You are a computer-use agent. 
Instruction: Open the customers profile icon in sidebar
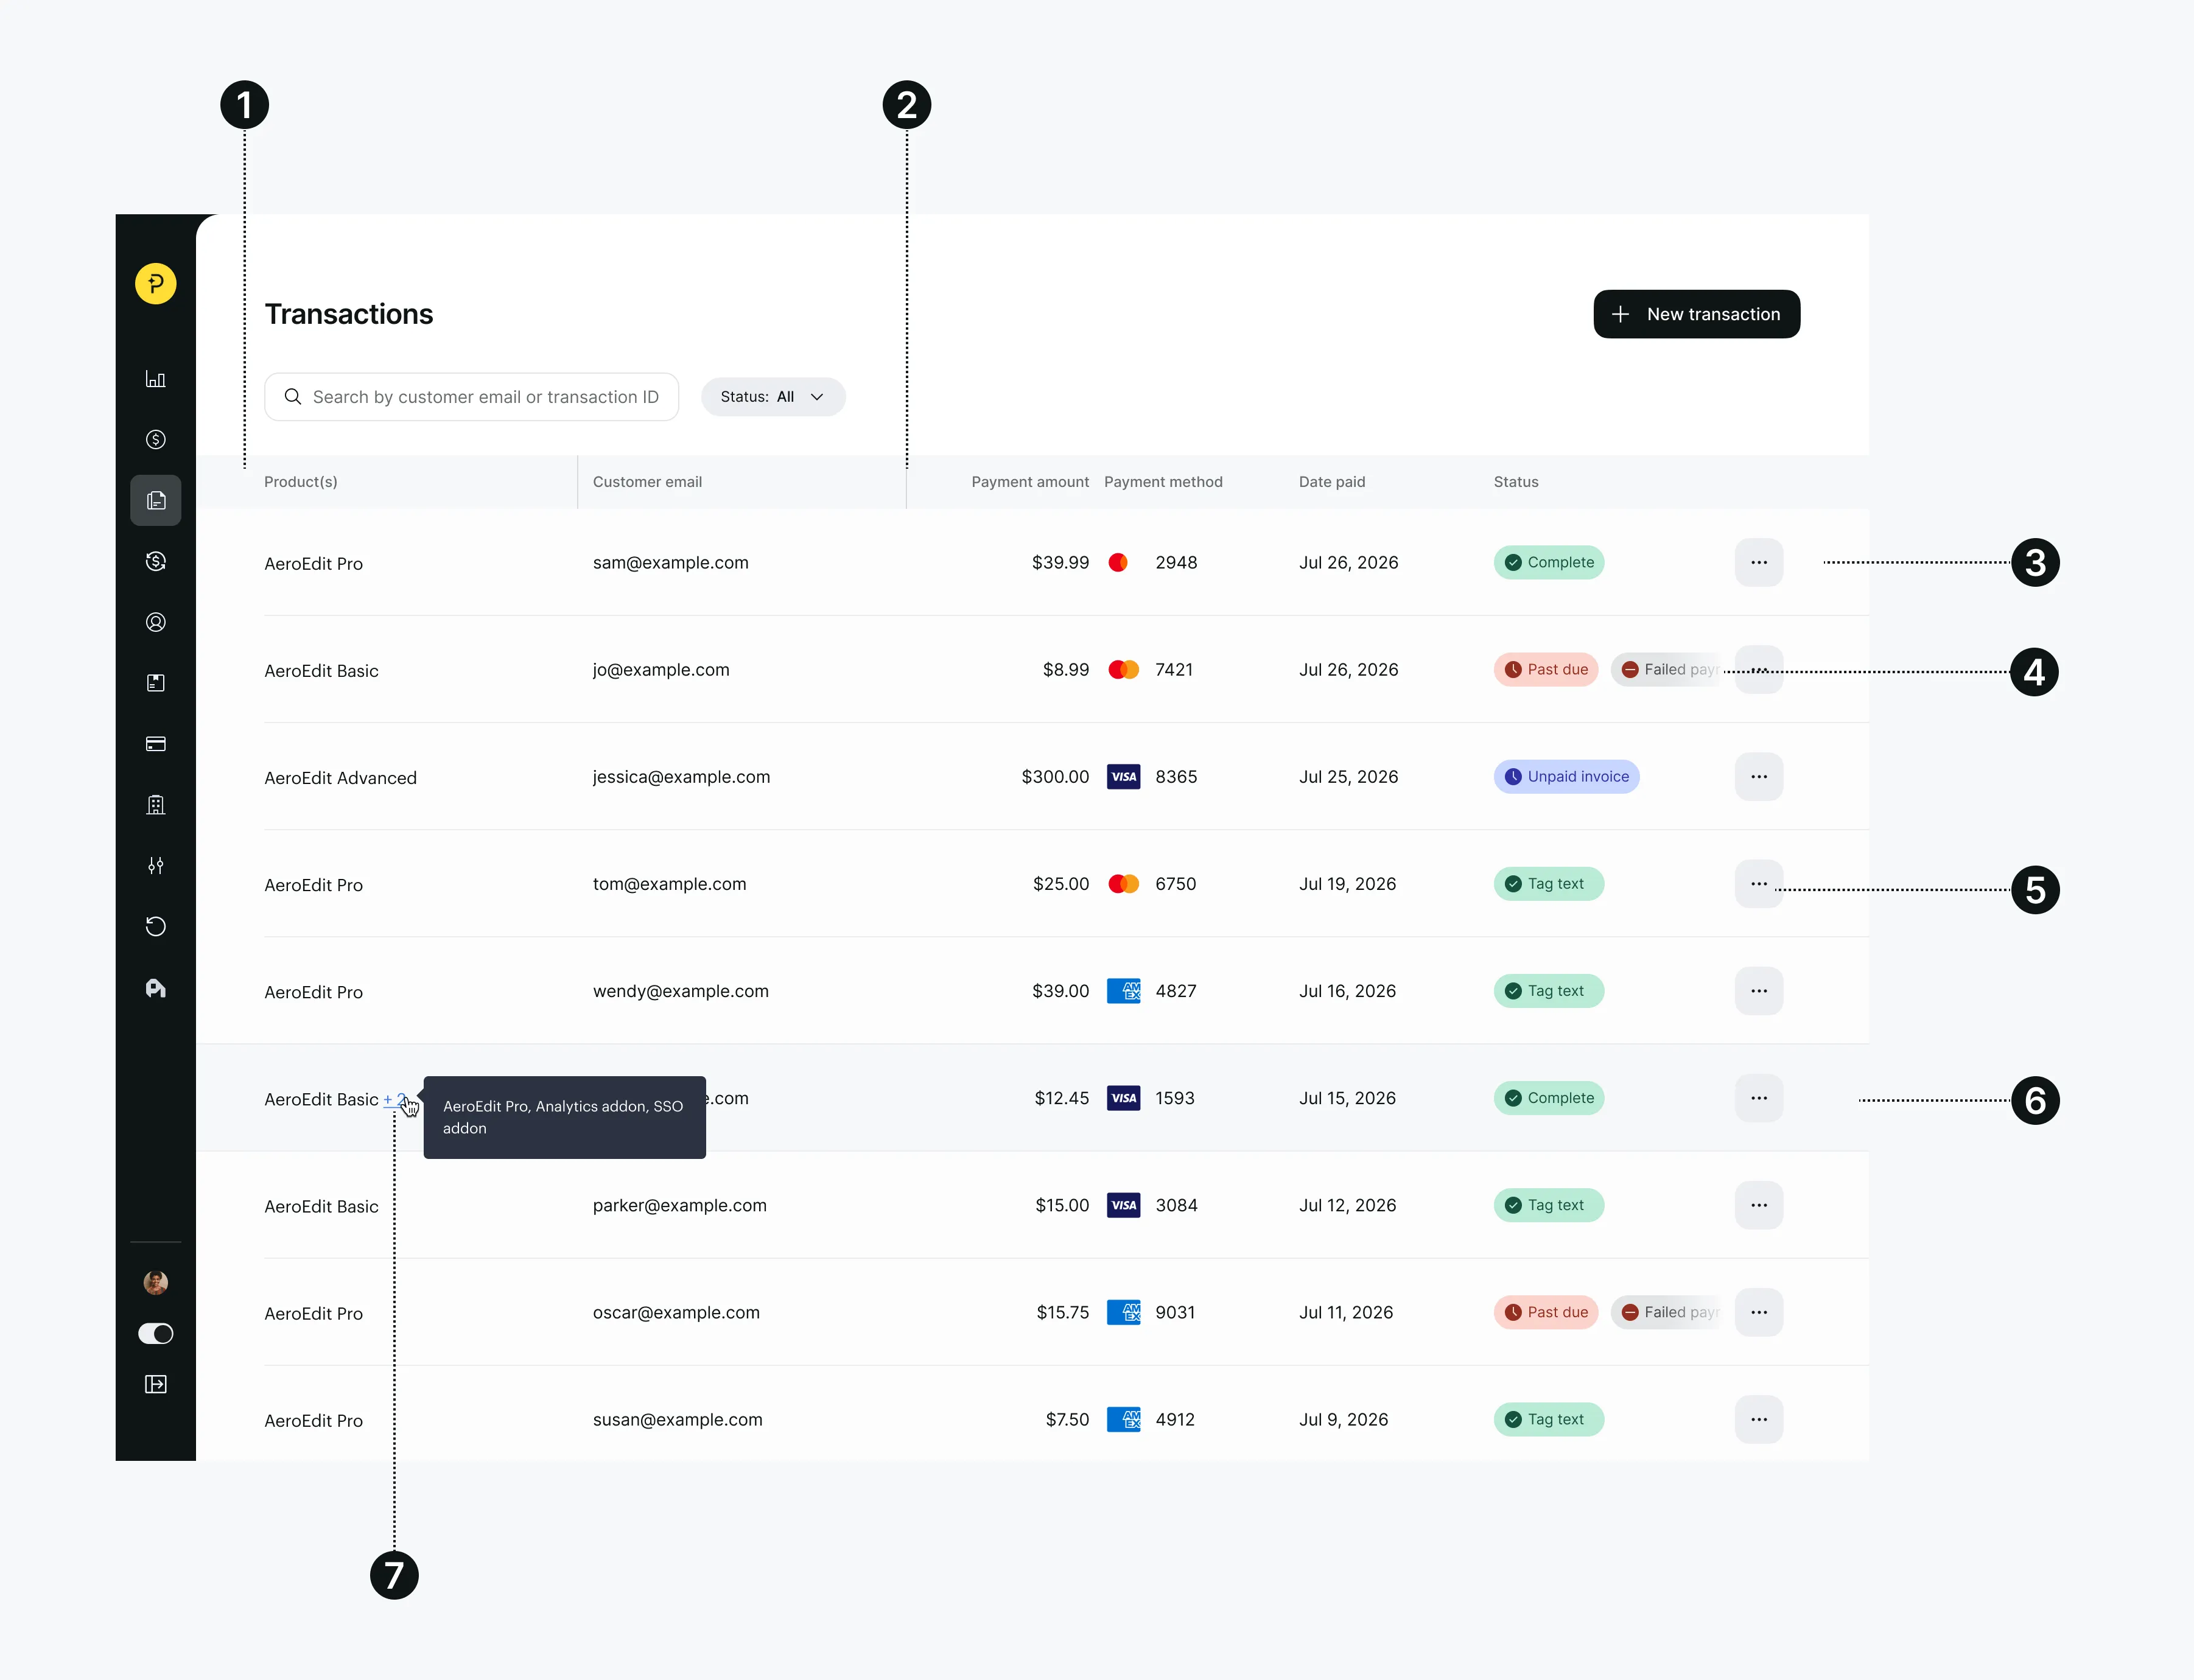pyautogui.click(x=156, y=622)
